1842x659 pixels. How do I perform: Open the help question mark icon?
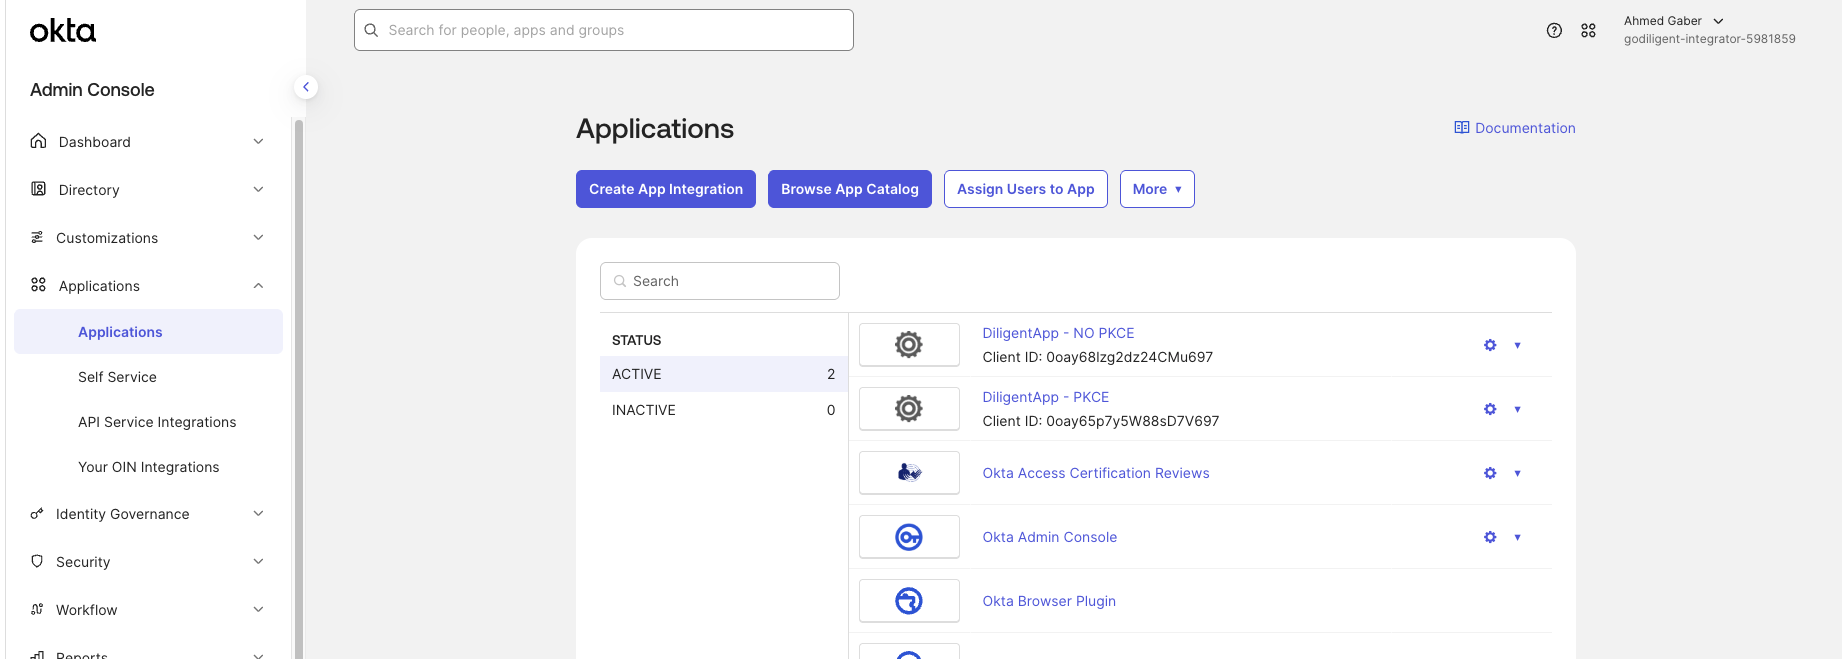[x=1554, y=30]
